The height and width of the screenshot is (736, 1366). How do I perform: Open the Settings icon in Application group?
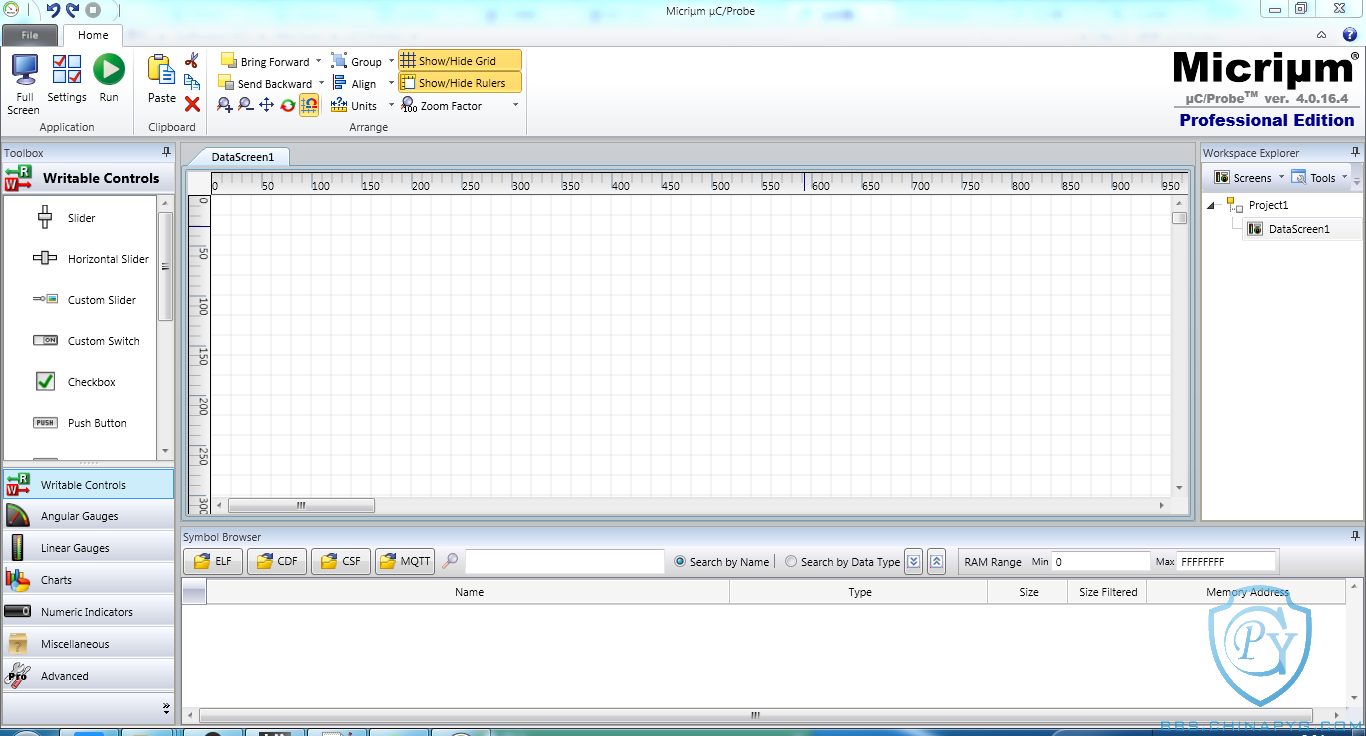(67, 70)
